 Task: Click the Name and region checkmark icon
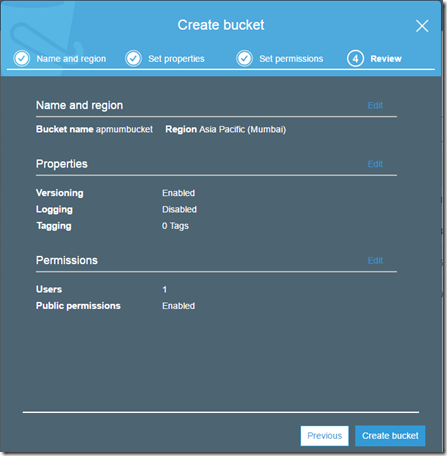22,59
